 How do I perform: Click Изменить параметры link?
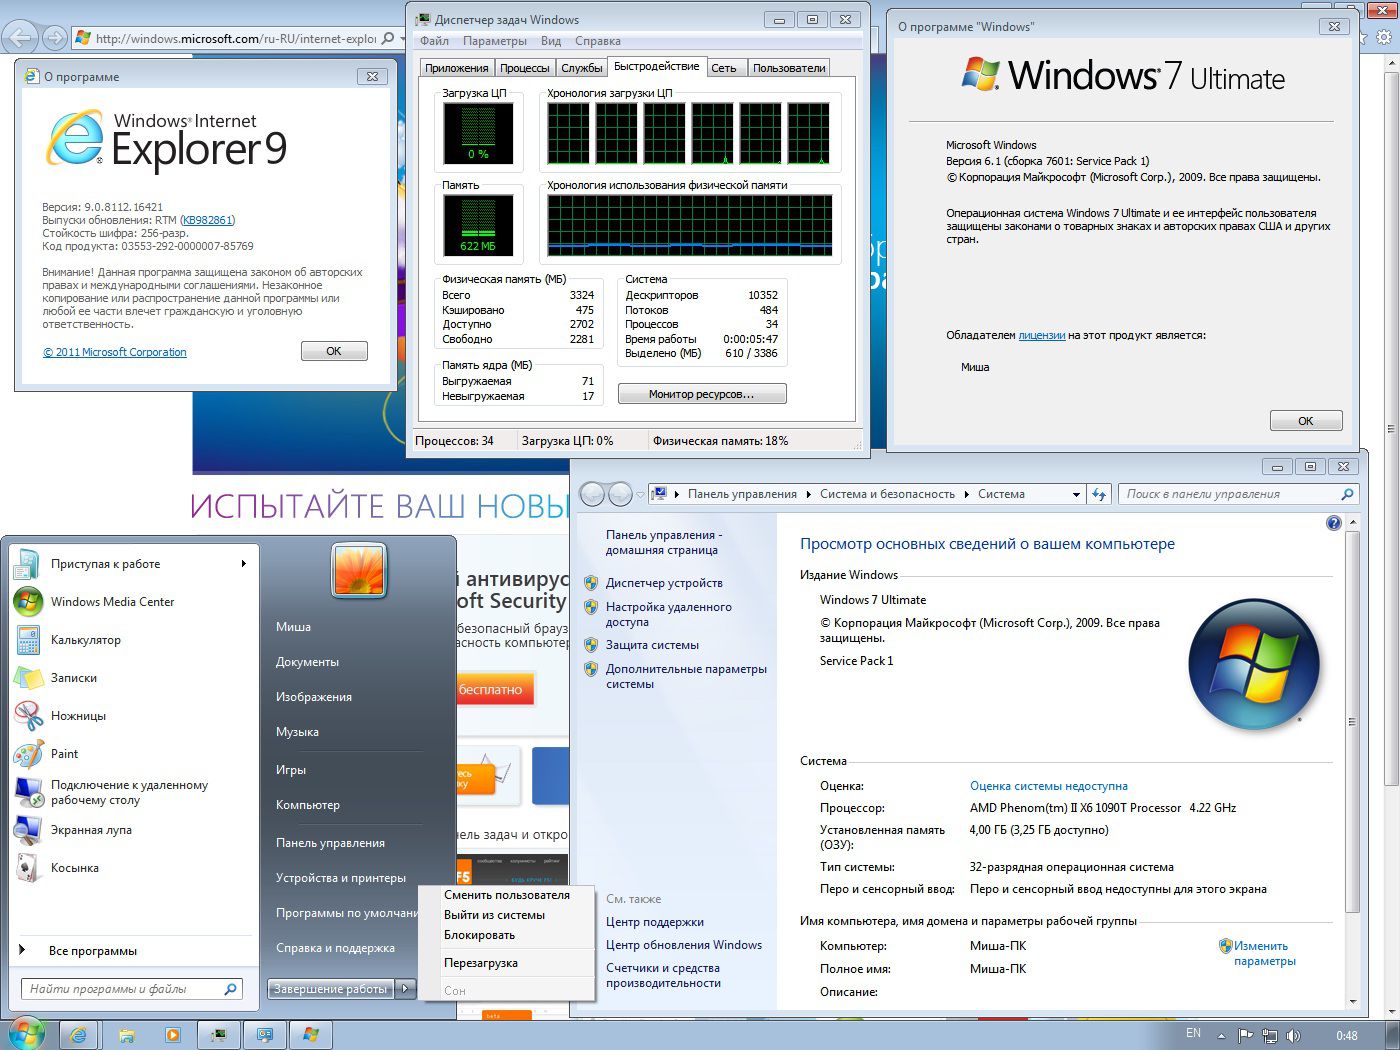pyautogui.click(x=1264, y=953)
